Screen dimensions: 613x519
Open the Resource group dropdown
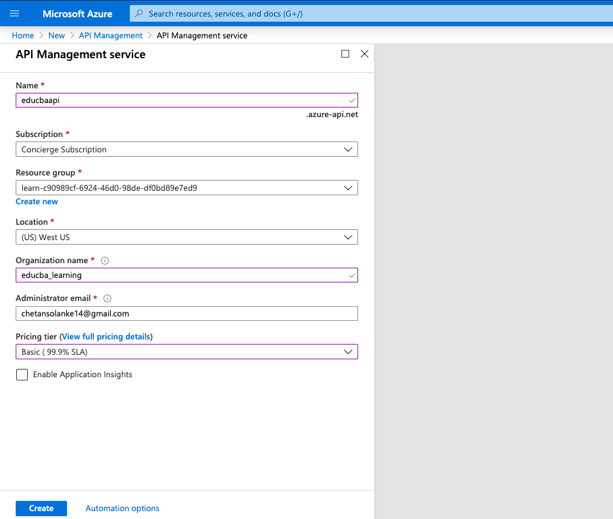(x=186, y=188)
